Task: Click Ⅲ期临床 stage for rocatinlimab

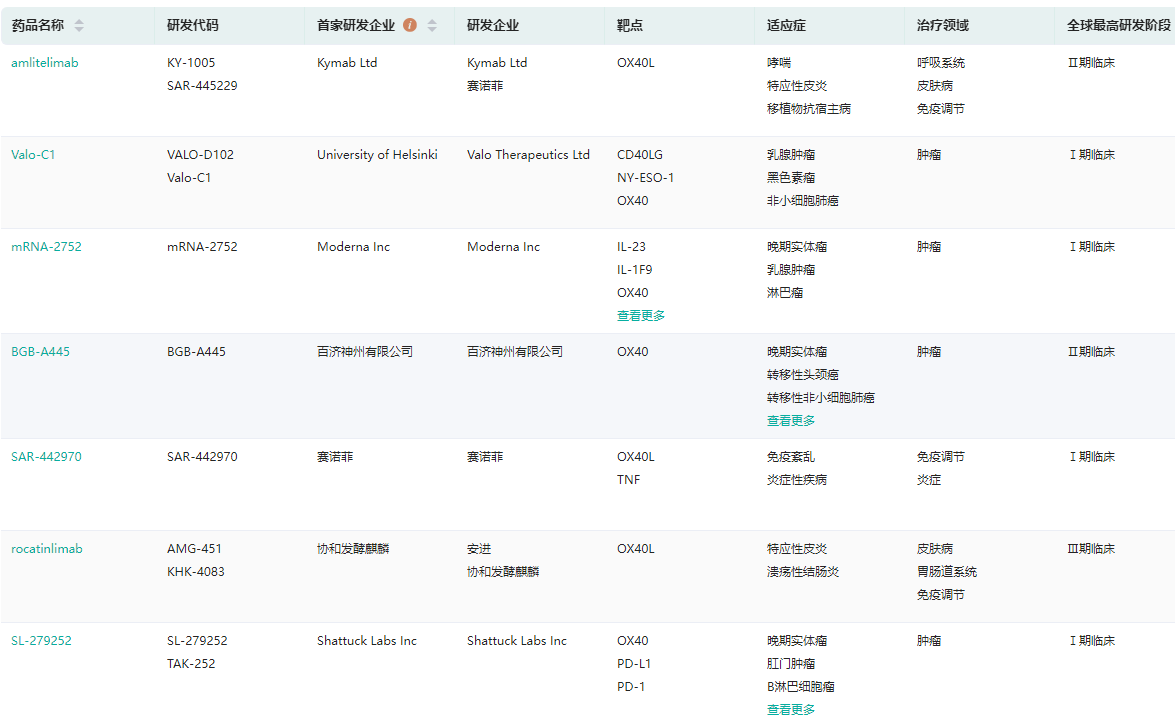Action: 1091,549
